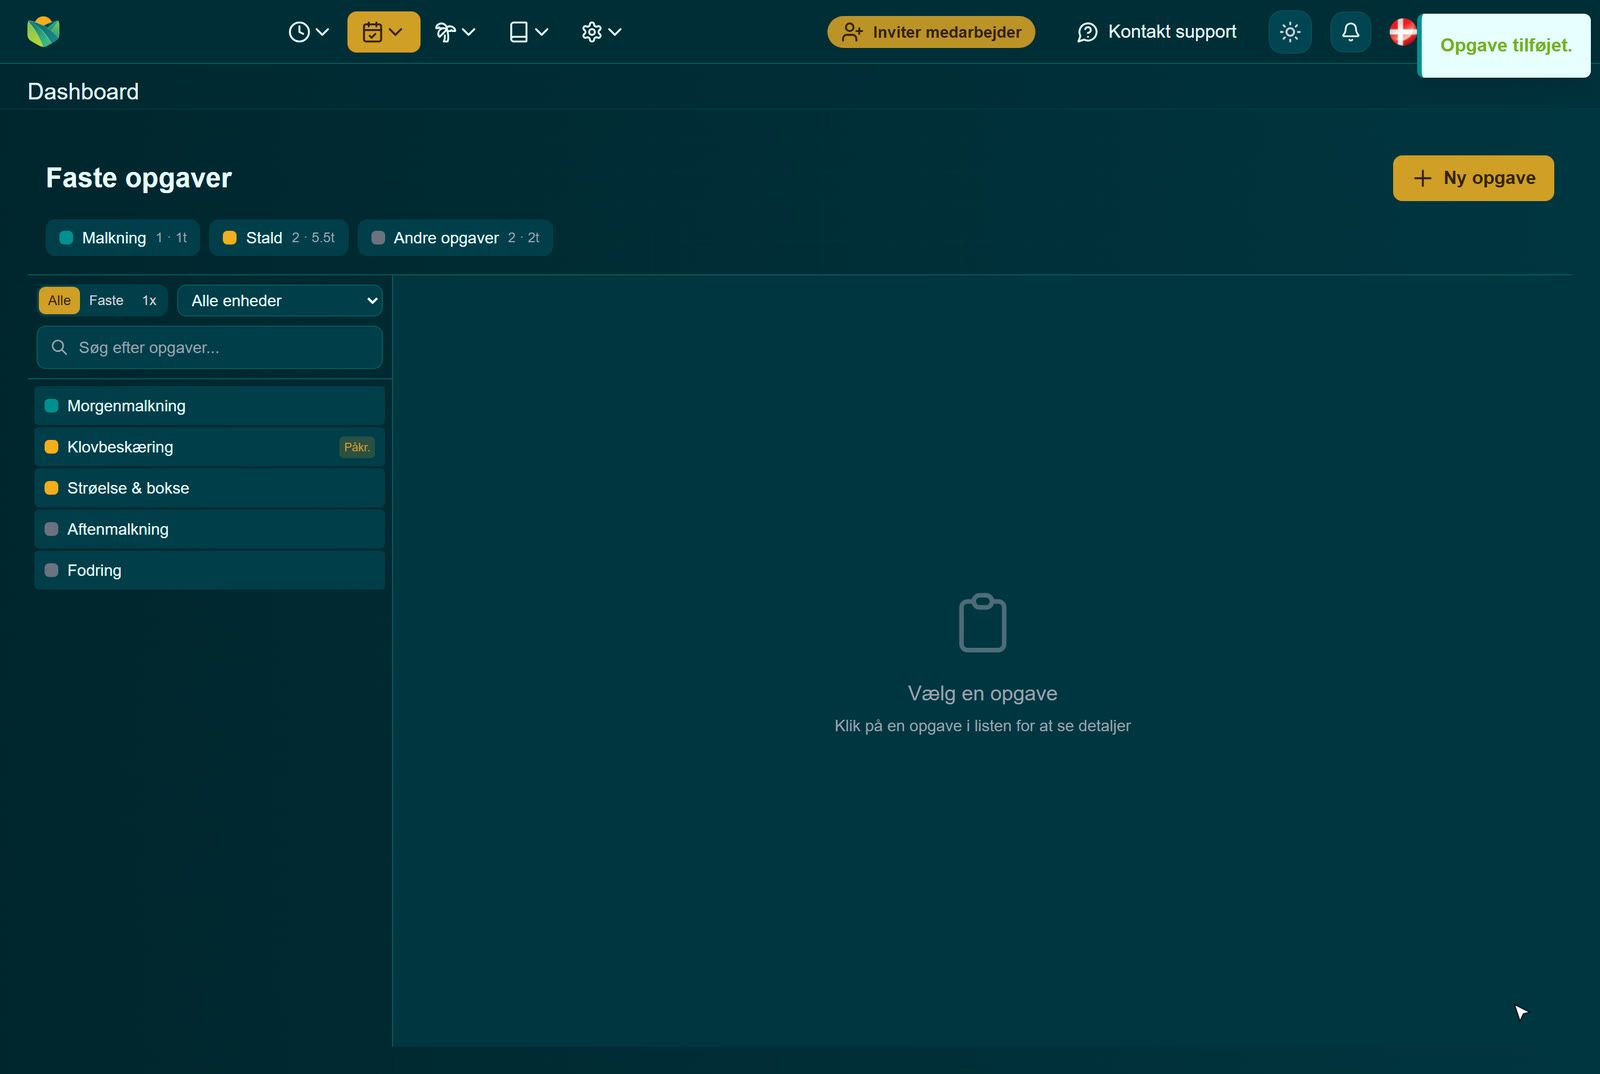Select the 1x filter tab
The image size is (1600, 1074).
[149, 301]
